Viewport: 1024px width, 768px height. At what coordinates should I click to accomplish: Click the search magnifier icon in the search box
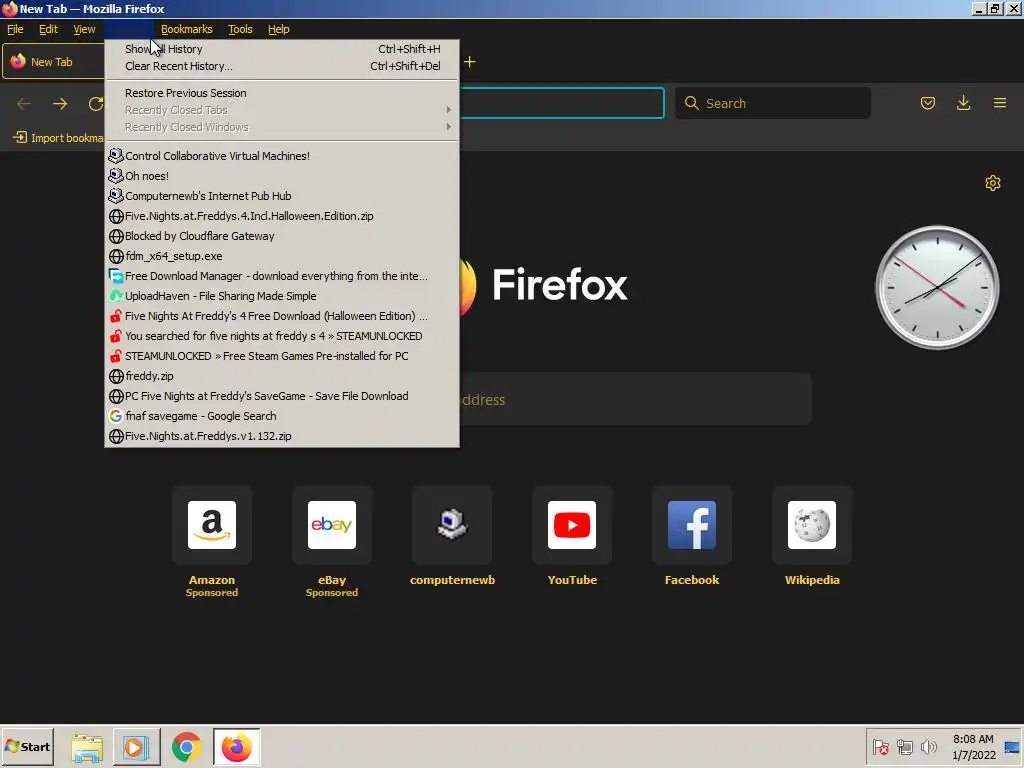tap(692, 103)
